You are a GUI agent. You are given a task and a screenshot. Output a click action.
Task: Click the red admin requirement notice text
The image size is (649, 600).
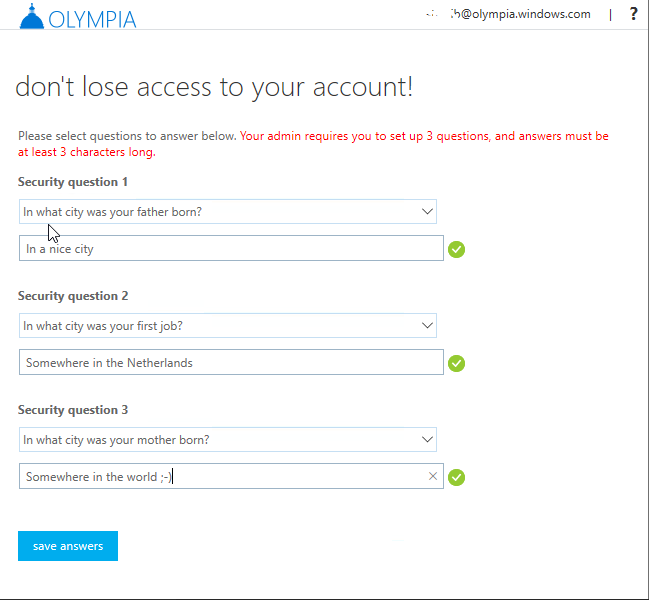point(423,136)
